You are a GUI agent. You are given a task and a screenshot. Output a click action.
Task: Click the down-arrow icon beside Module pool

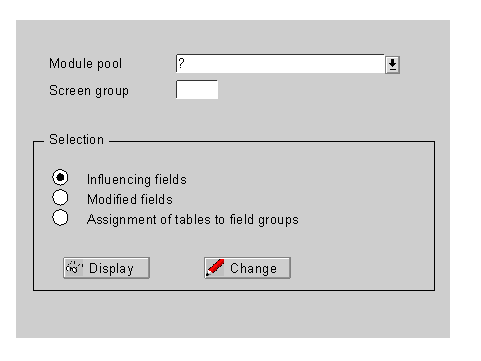392,64
